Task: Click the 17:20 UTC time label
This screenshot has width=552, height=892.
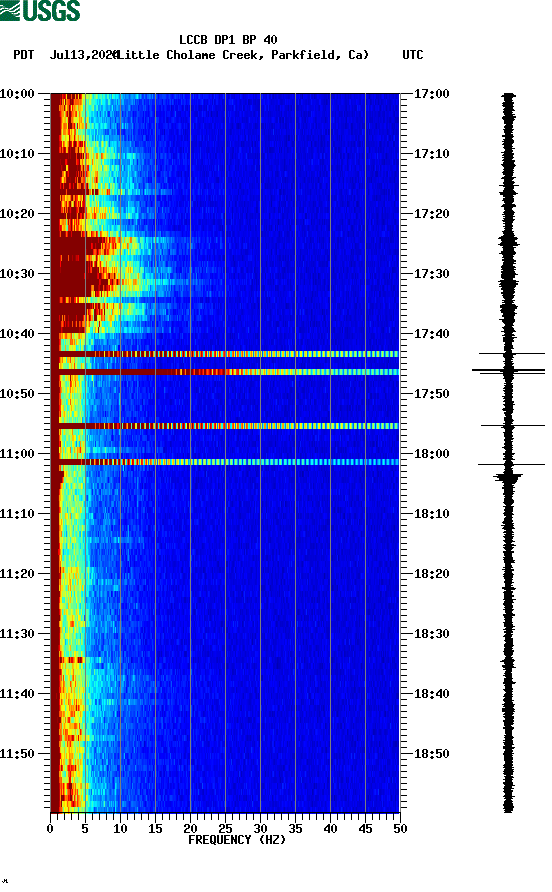Action: [431, 214]
